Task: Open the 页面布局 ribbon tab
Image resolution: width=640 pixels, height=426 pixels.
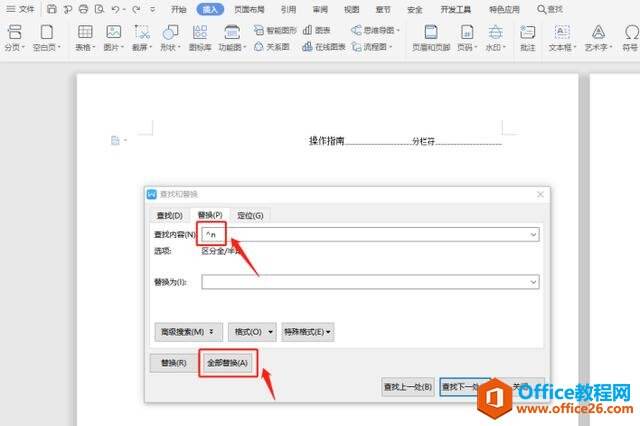Action: click(249, 9)
